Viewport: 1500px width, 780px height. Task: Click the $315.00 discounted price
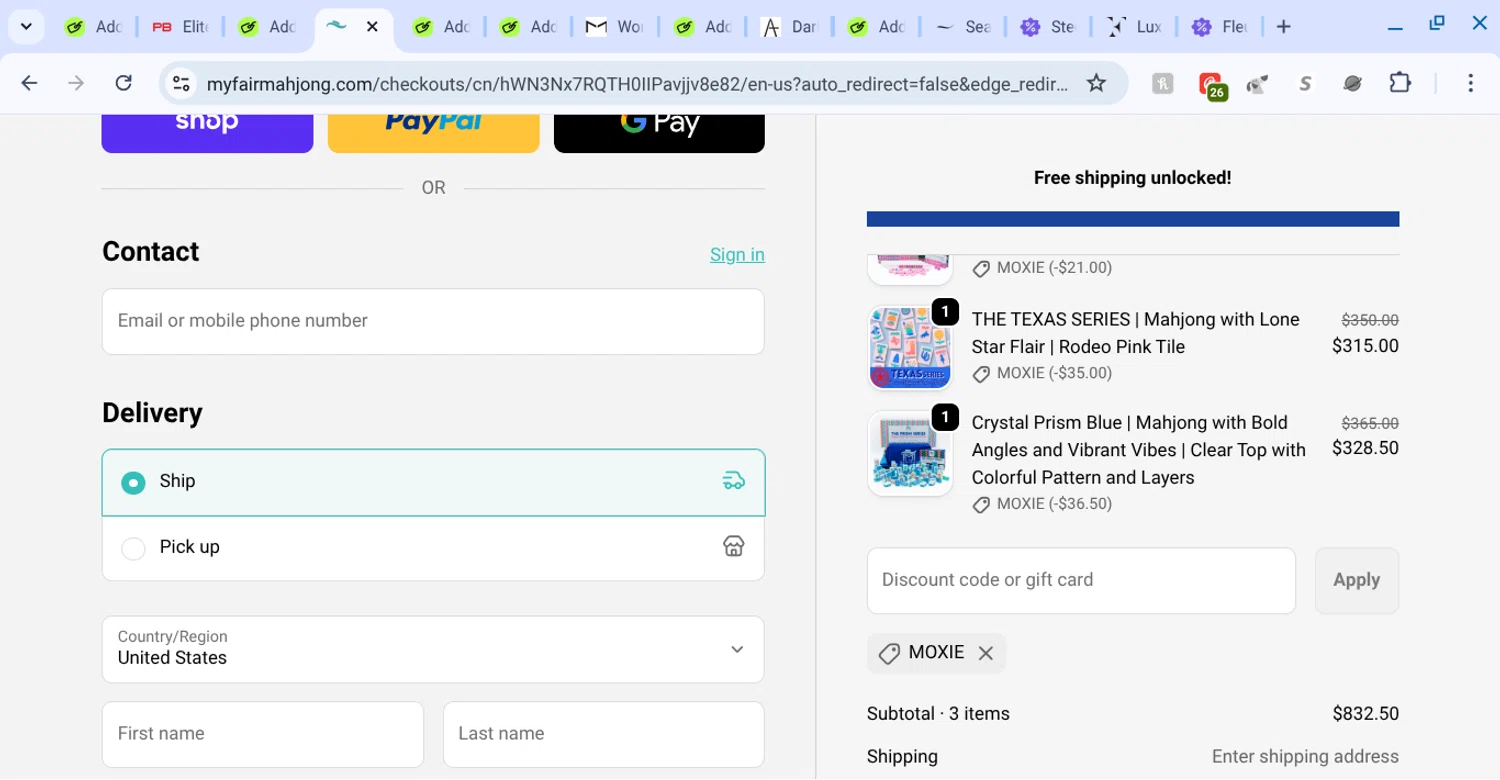pos(1365,346)
